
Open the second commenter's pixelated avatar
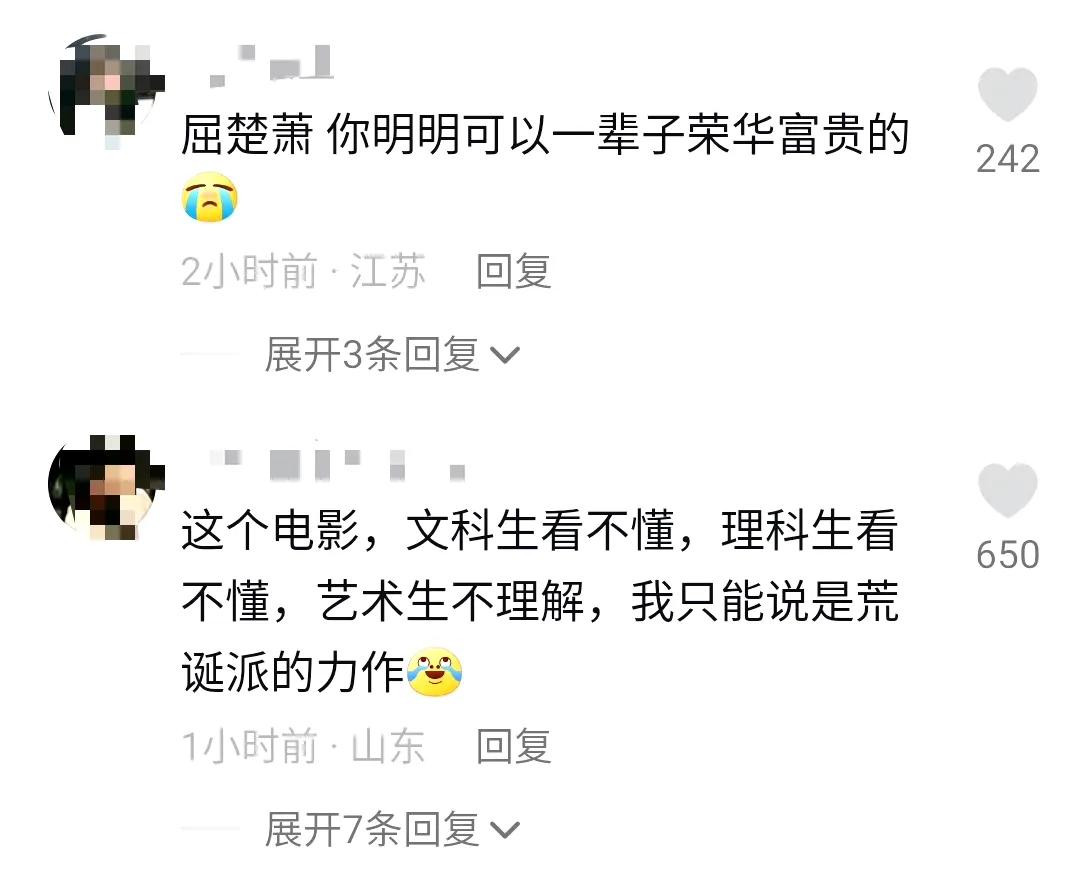(x=107, y=487)
